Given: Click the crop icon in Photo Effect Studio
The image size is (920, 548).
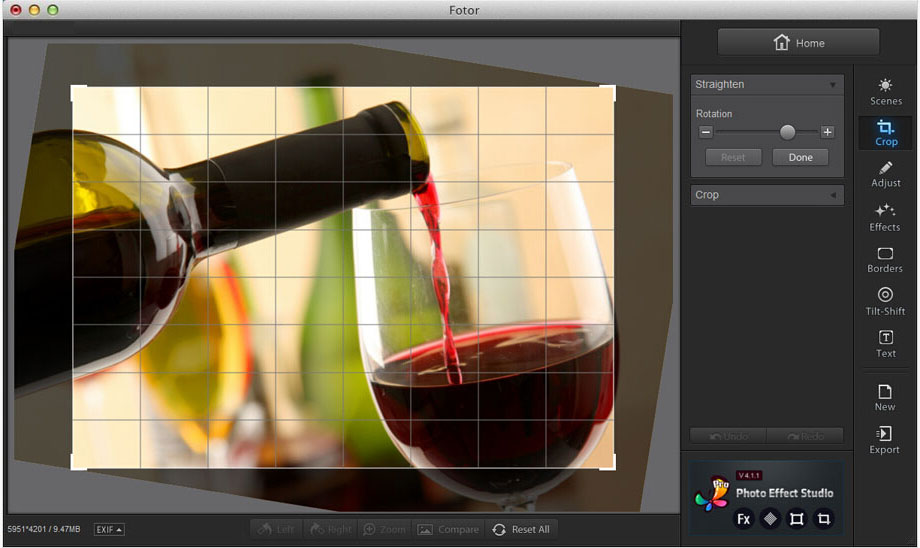Looking at the screenshot, I should [x=823, y=519].
